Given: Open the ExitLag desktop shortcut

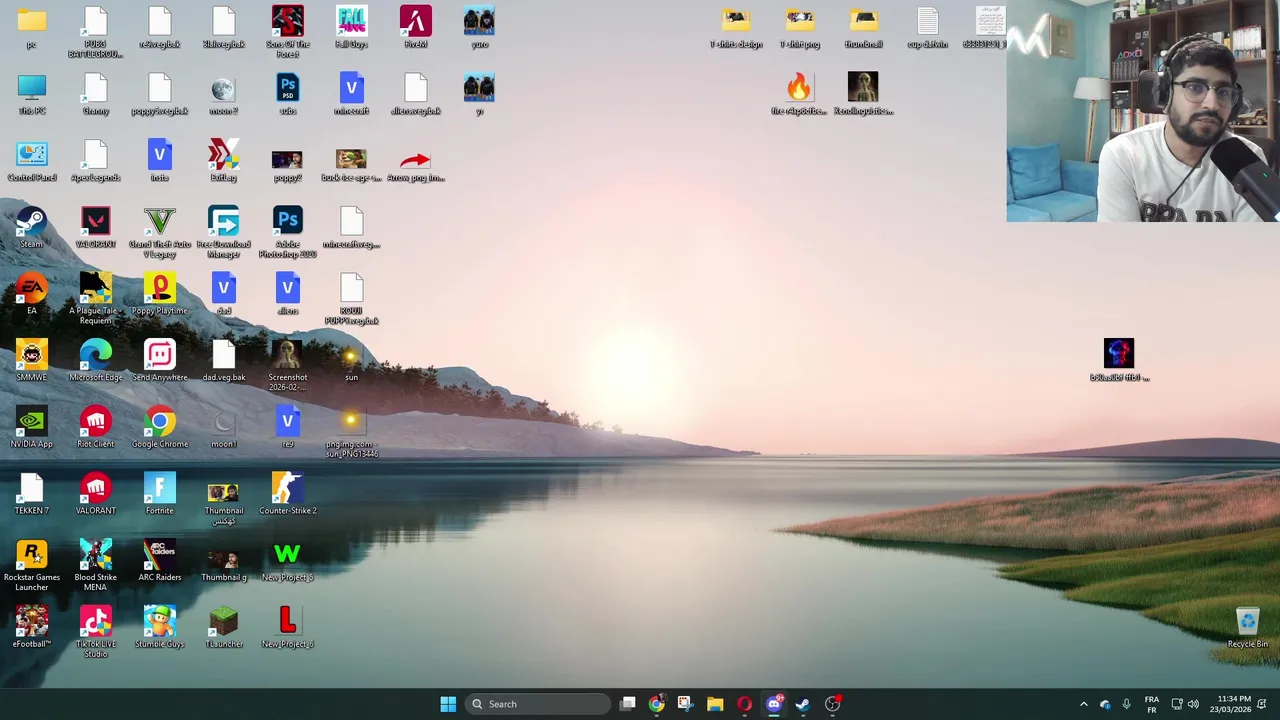Looking at the screenshot, I should pyautogui.click(x=224, y=161).
